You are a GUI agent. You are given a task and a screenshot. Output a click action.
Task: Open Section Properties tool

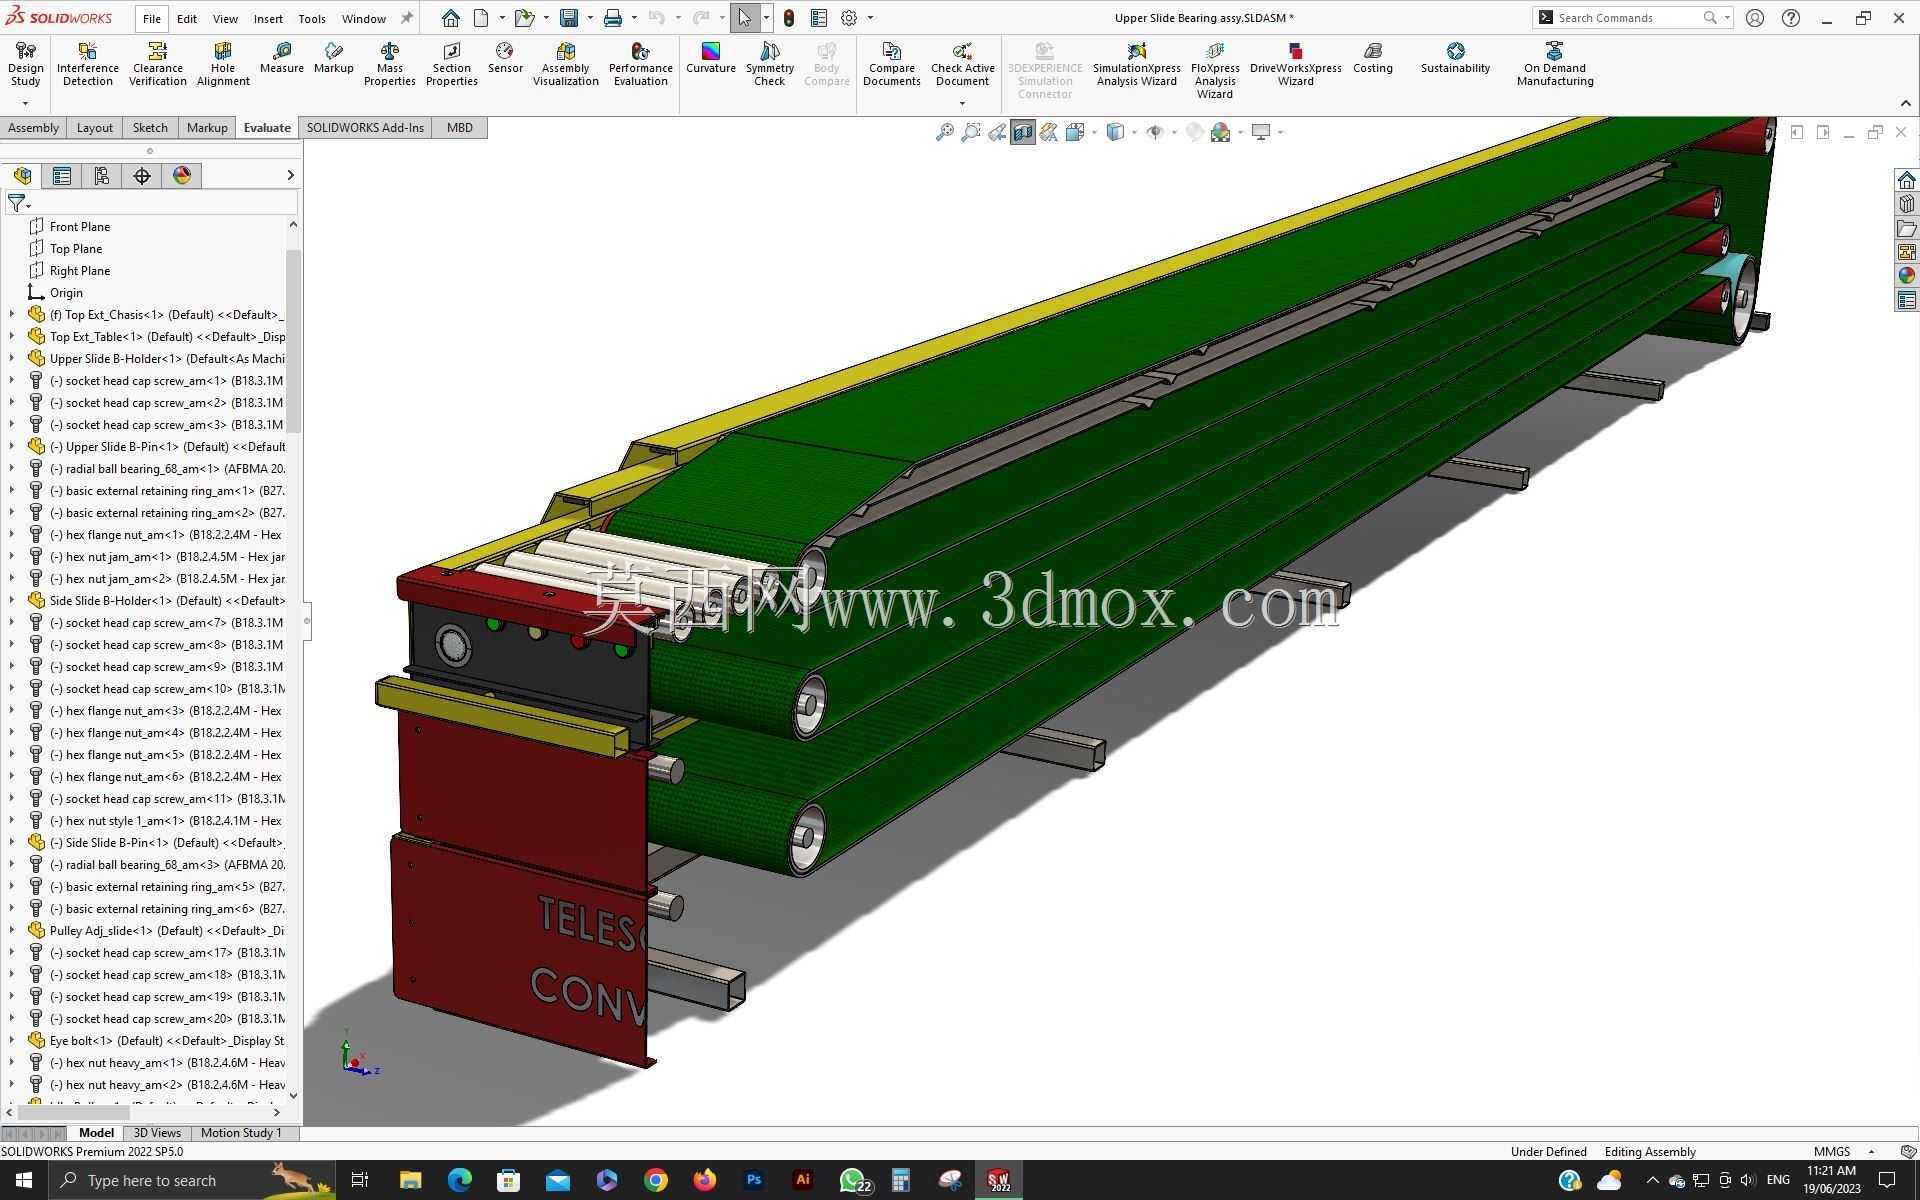coord(452,64)
